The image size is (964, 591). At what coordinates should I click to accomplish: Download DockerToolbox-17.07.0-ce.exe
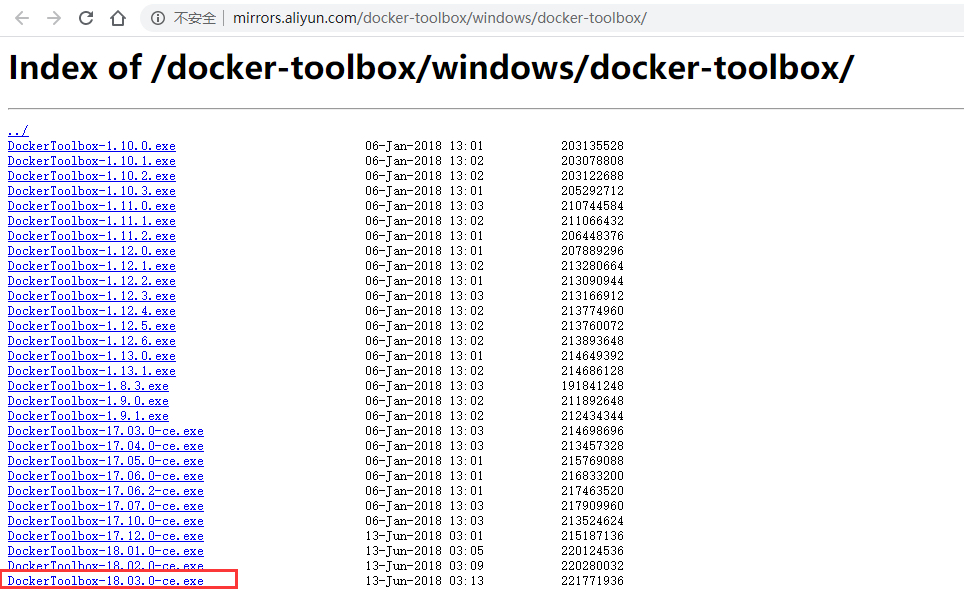pyautogui.click(x=104, y=505)
